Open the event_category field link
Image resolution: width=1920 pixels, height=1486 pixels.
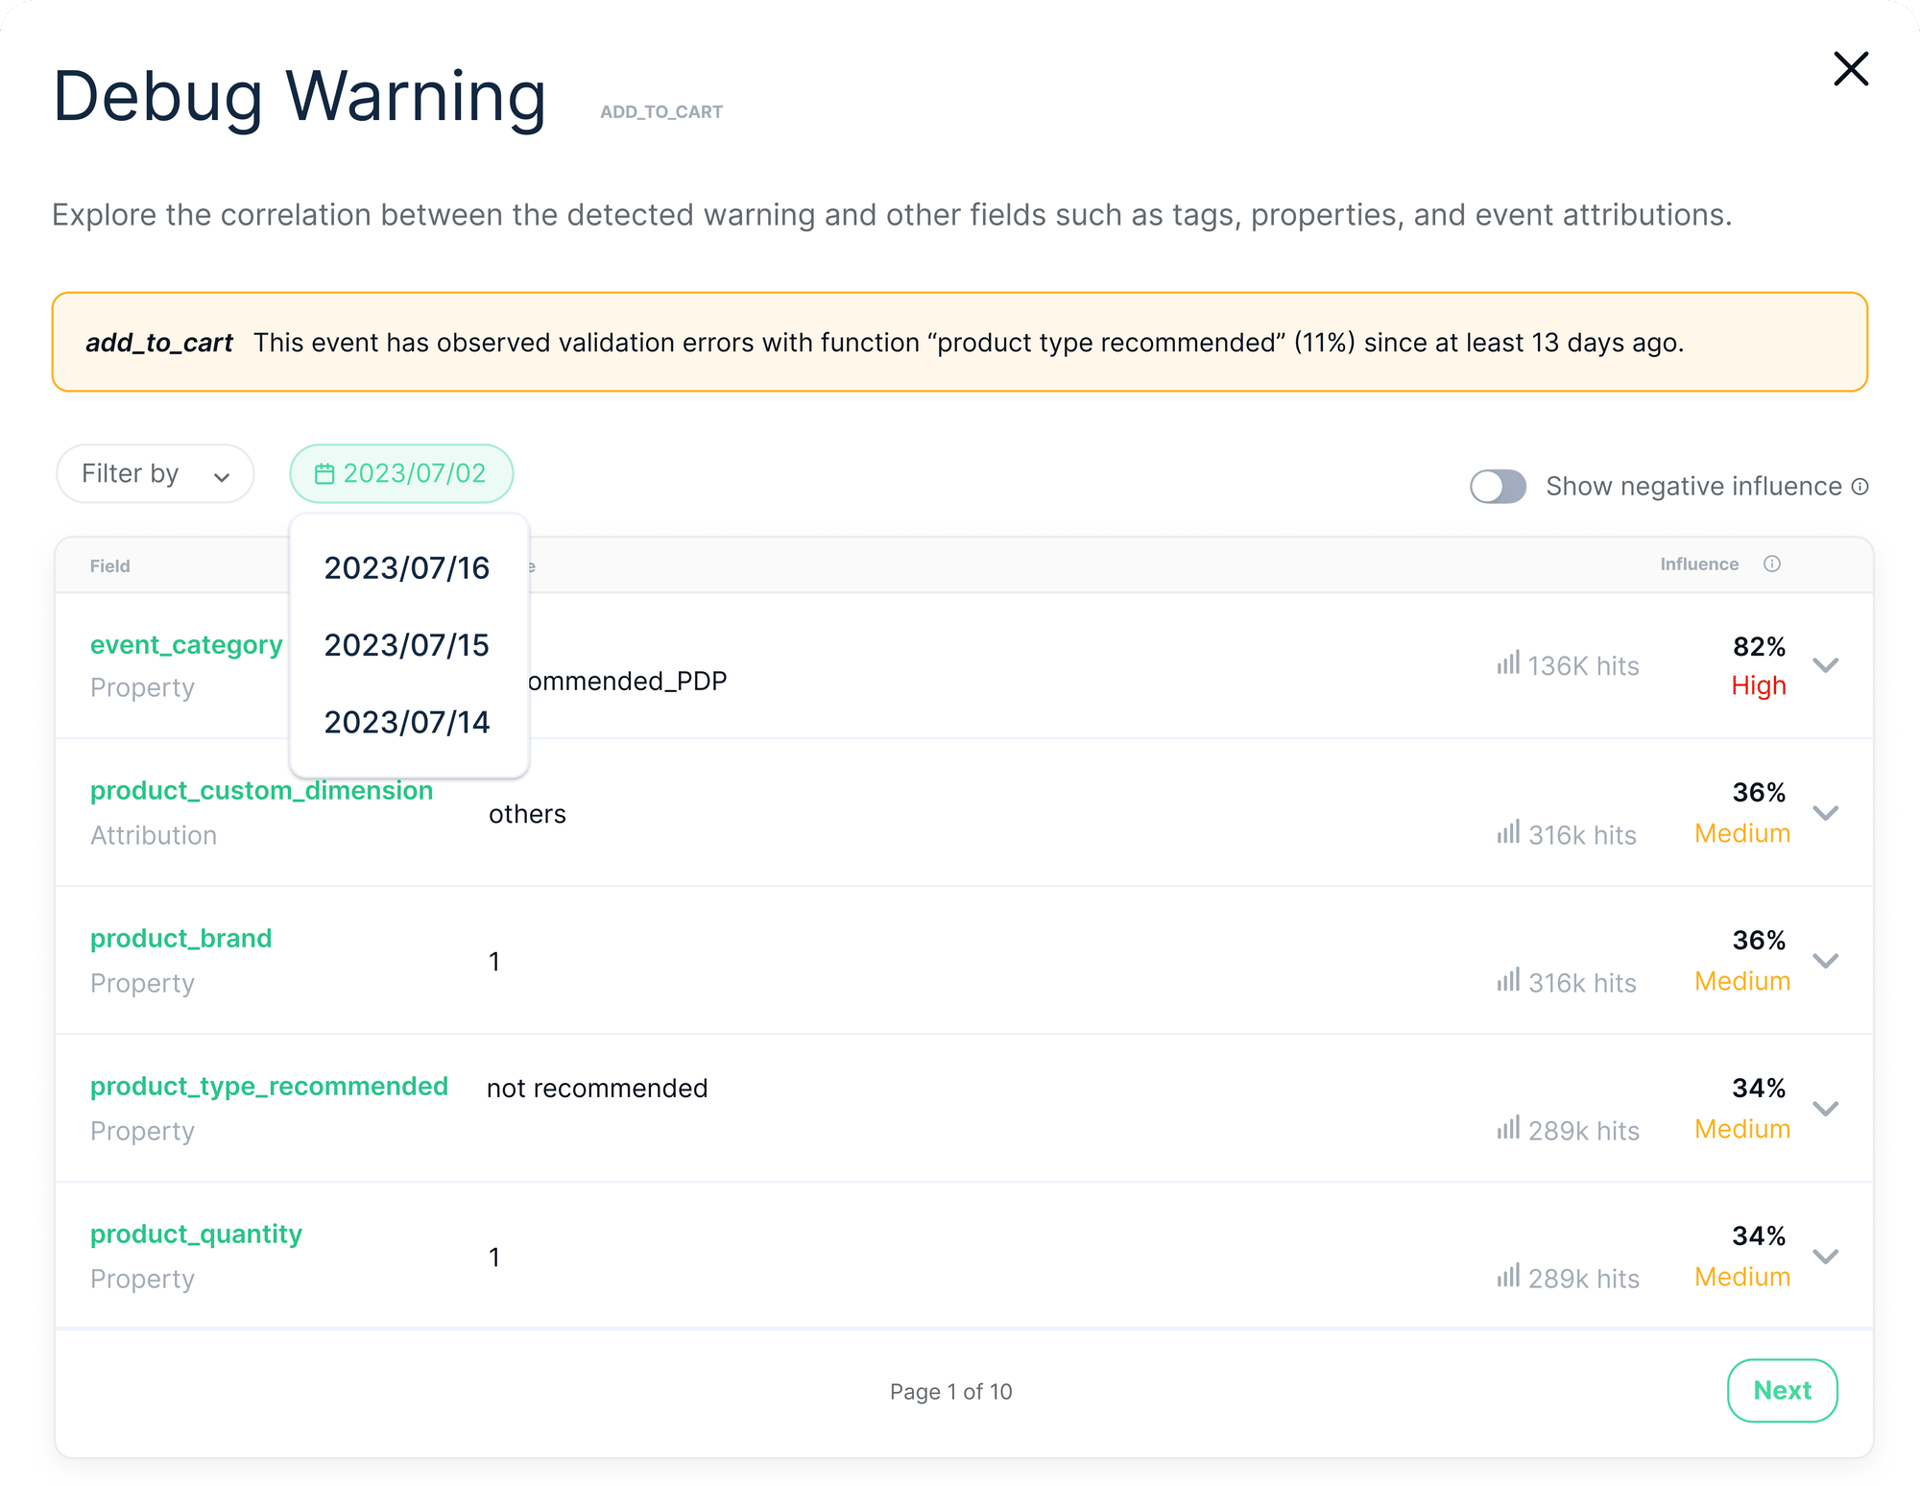(x=186, y=645)
